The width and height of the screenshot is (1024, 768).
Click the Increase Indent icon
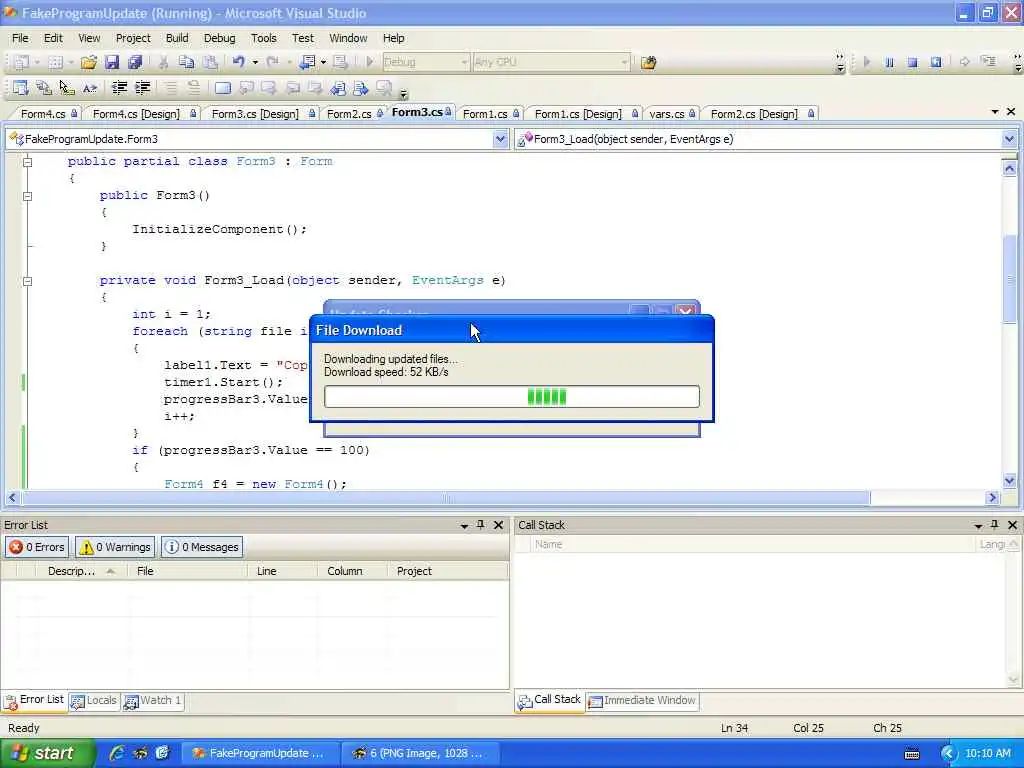(142, 88)
